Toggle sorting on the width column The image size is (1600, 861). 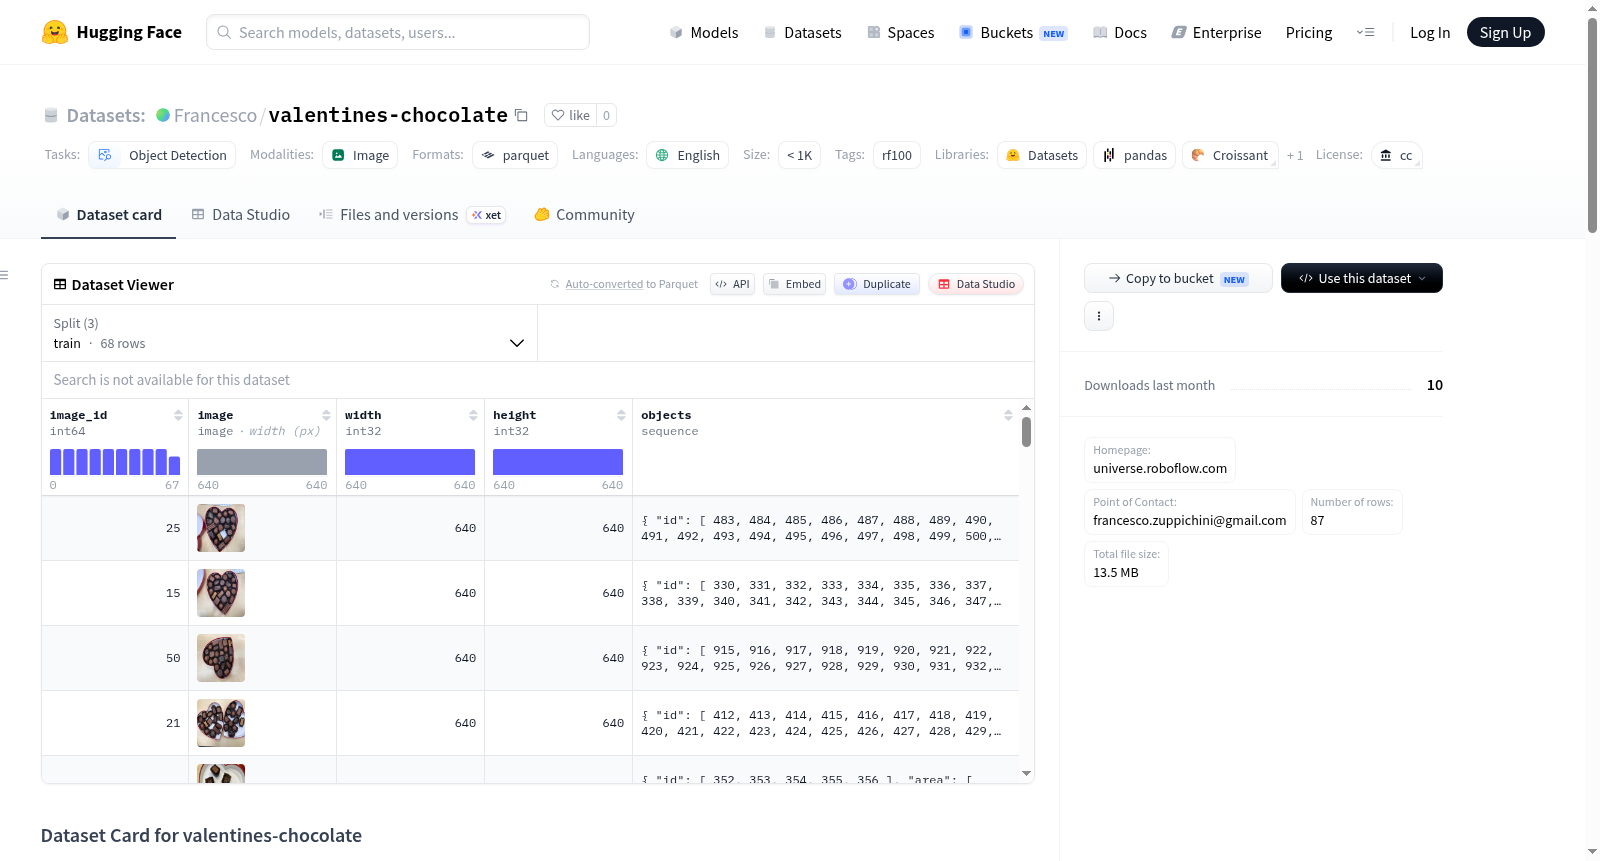[x=473, y=415]
